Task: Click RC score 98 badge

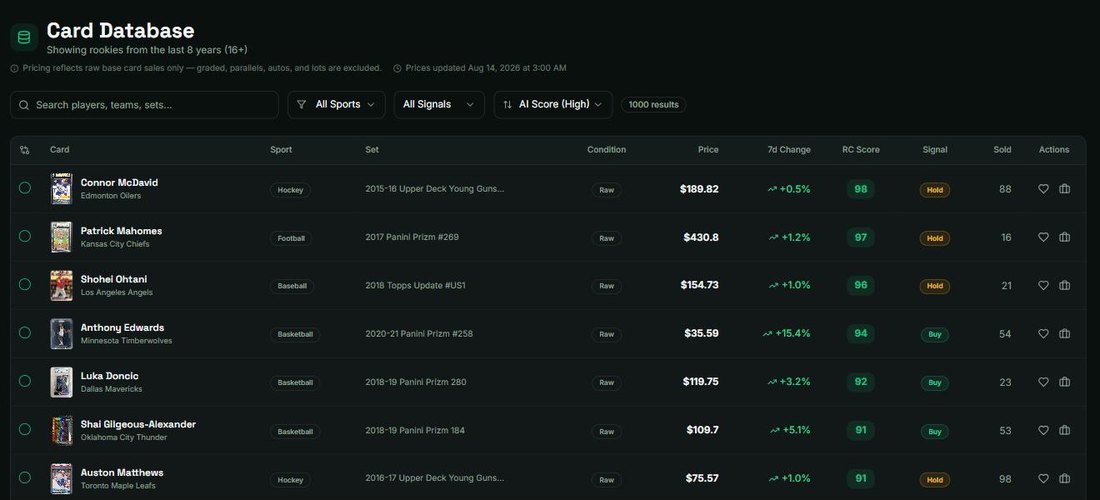Action: (x=861, y=189)
